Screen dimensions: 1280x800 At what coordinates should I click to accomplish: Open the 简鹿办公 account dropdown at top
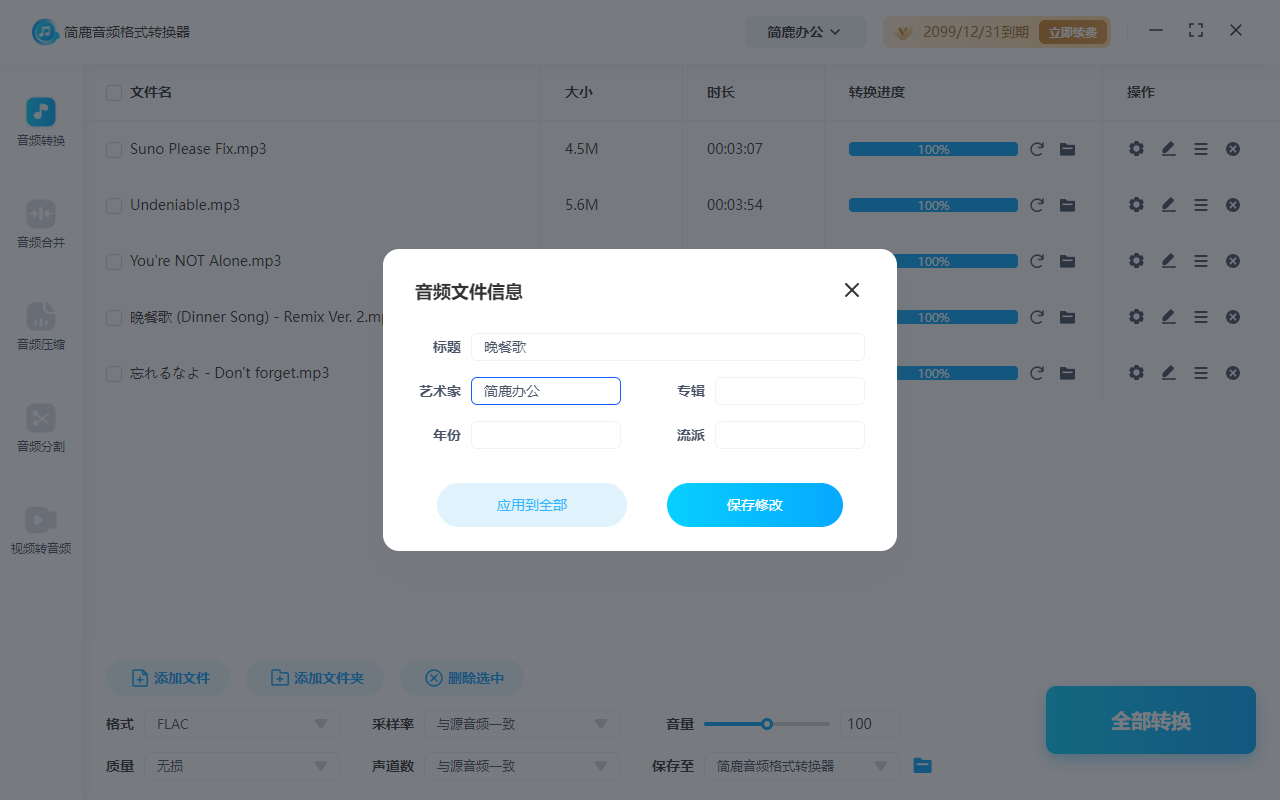coord(806,31)
